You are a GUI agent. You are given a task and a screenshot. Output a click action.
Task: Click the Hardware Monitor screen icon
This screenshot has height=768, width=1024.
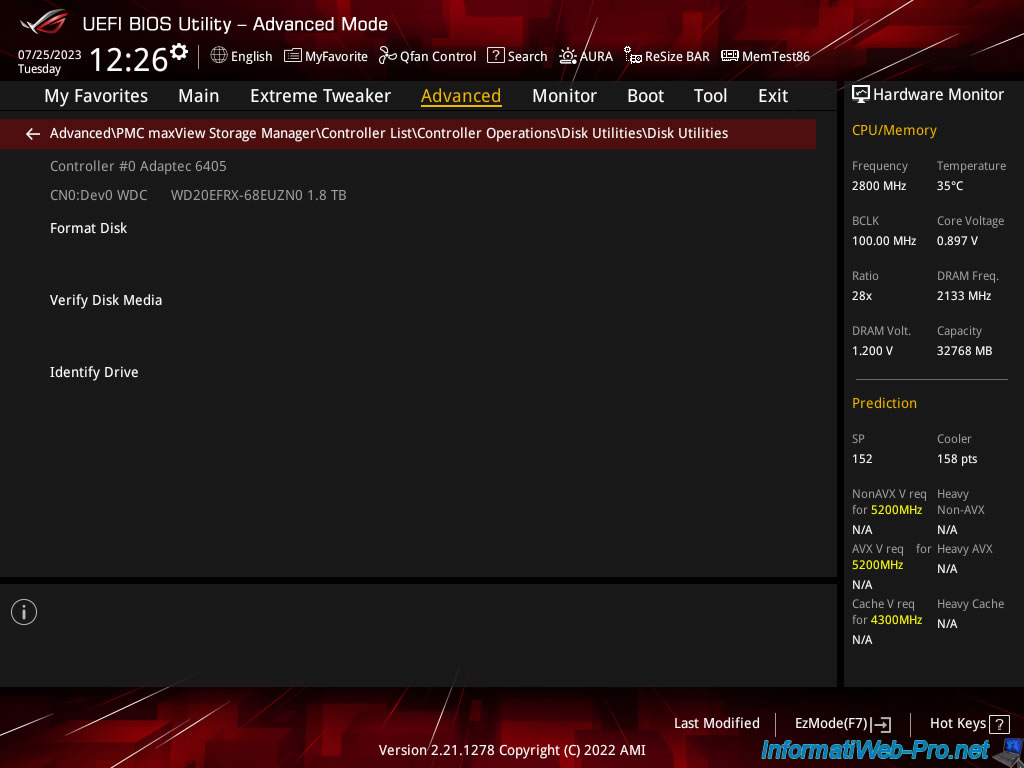(861, 94)
